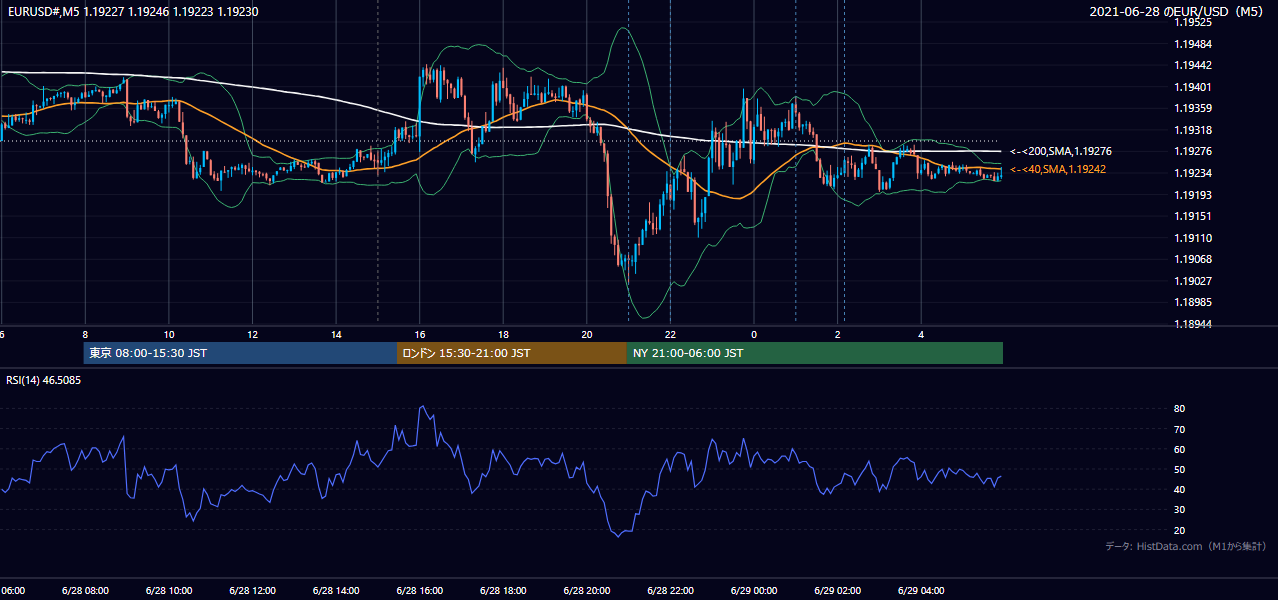1278x600 pixels.
Task: Click RSI axis level 40
Action: click(x=1180, y=489)
